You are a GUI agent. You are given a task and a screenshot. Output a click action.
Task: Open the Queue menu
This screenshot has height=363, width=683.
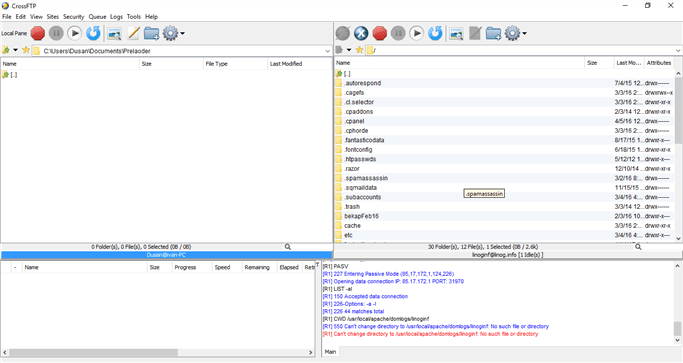97,17
